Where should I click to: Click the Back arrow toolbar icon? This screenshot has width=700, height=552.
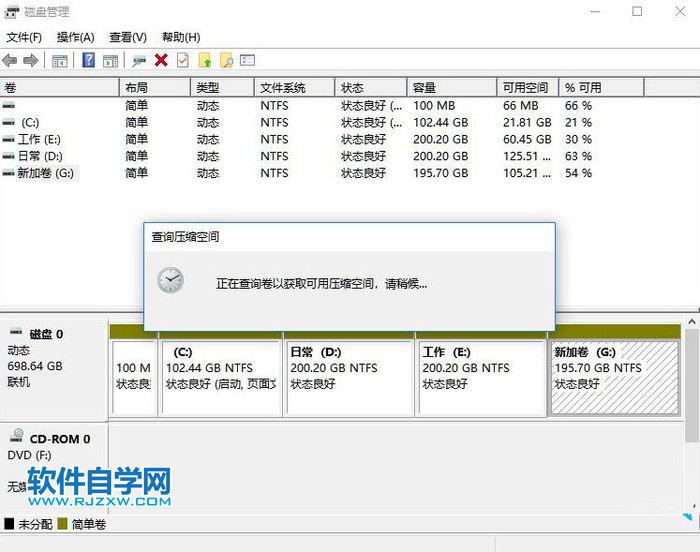coord(10,60)
